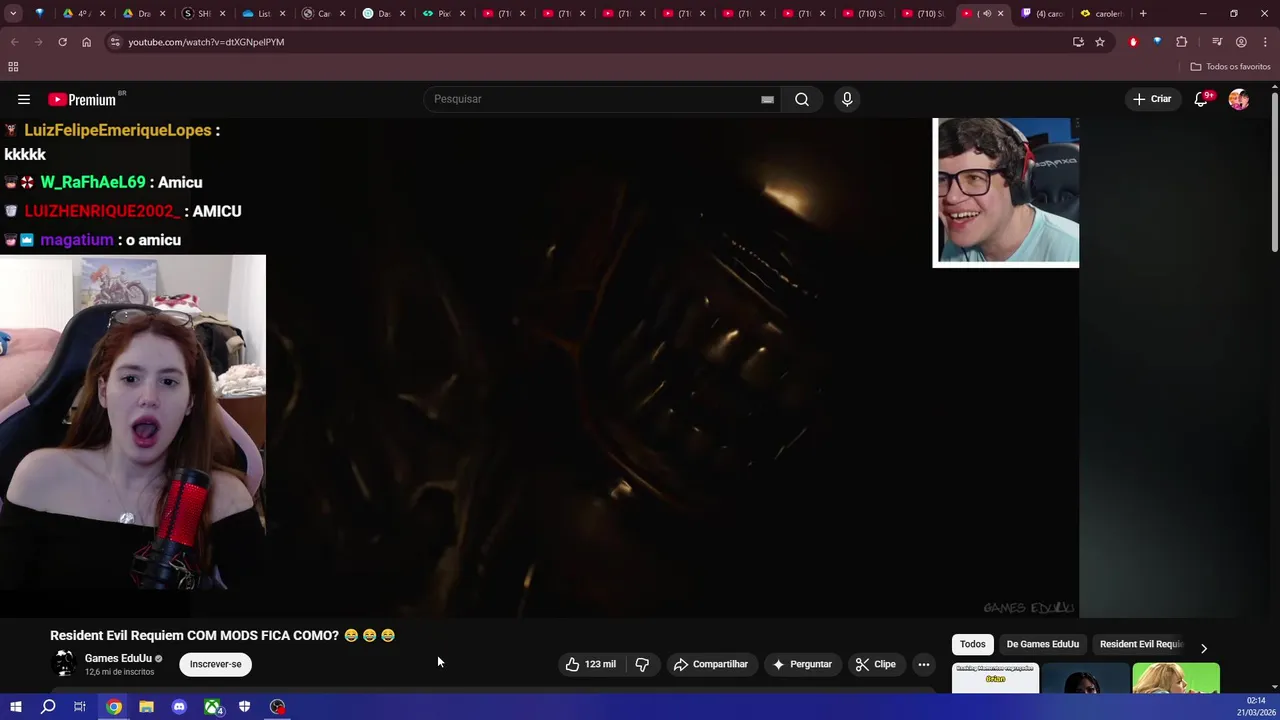Open the apps grid in bookmarks bar
Viewport: 1280px width, 720px height.
(13, 67)
